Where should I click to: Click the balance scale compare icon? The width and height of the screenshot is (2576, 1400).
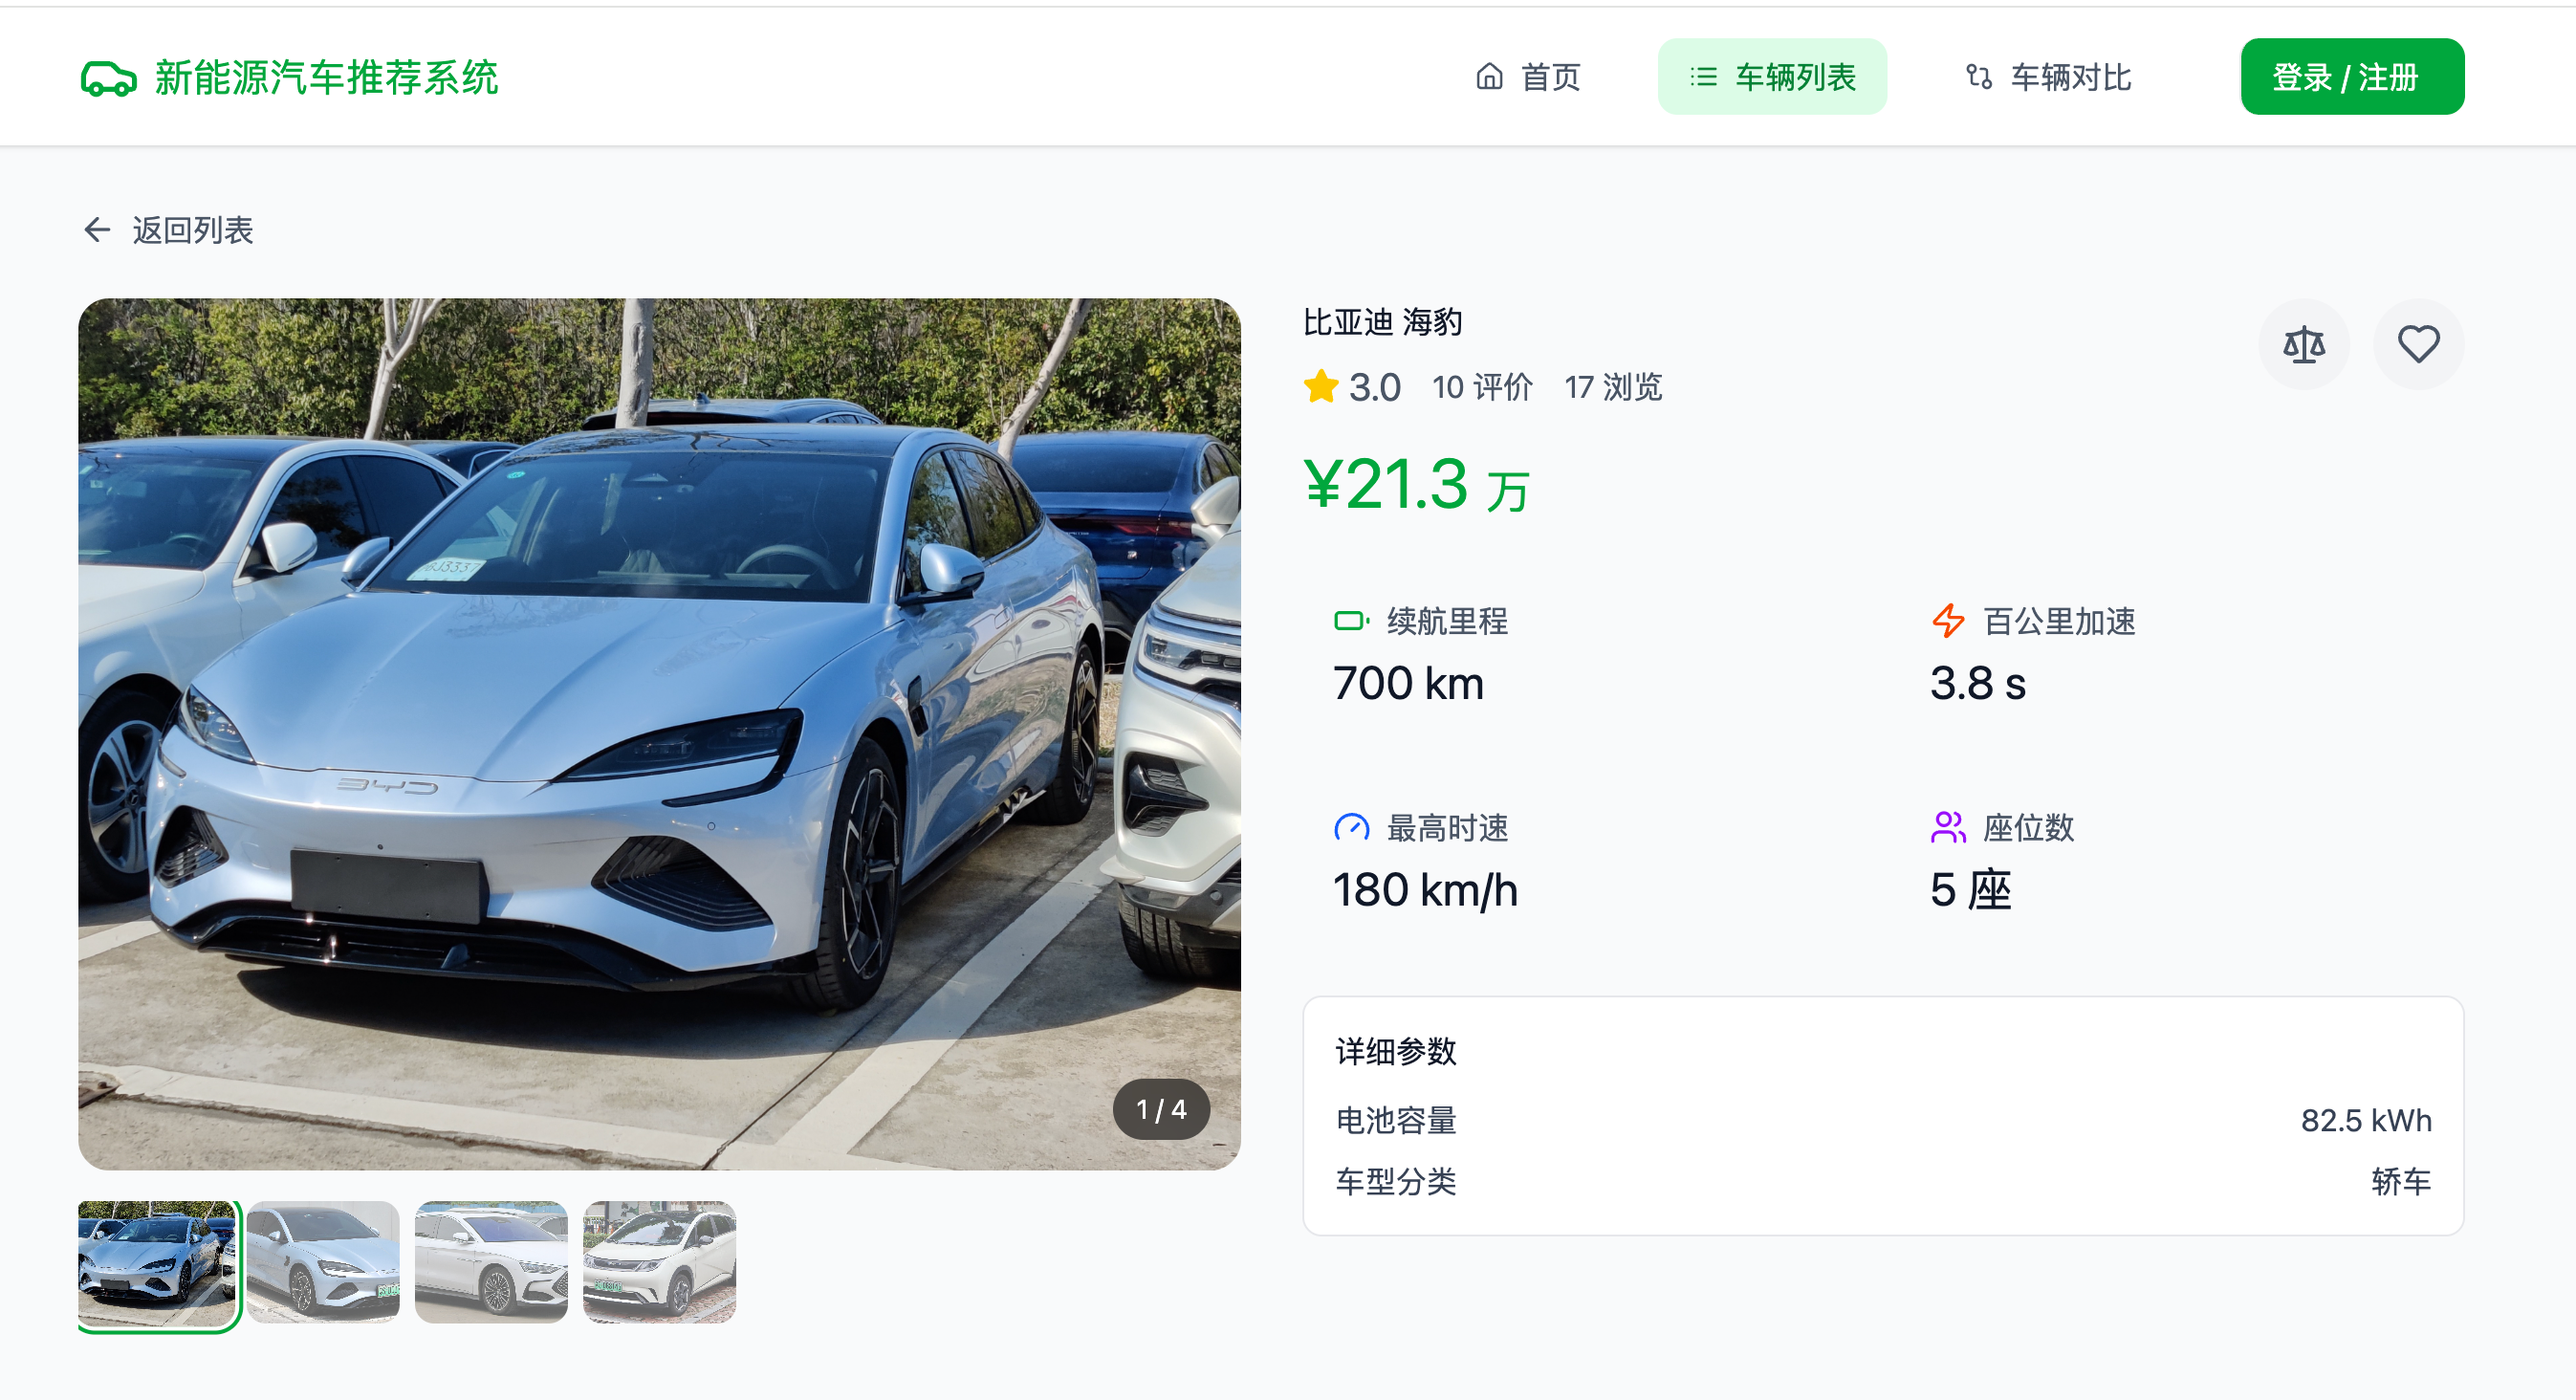2303,345
